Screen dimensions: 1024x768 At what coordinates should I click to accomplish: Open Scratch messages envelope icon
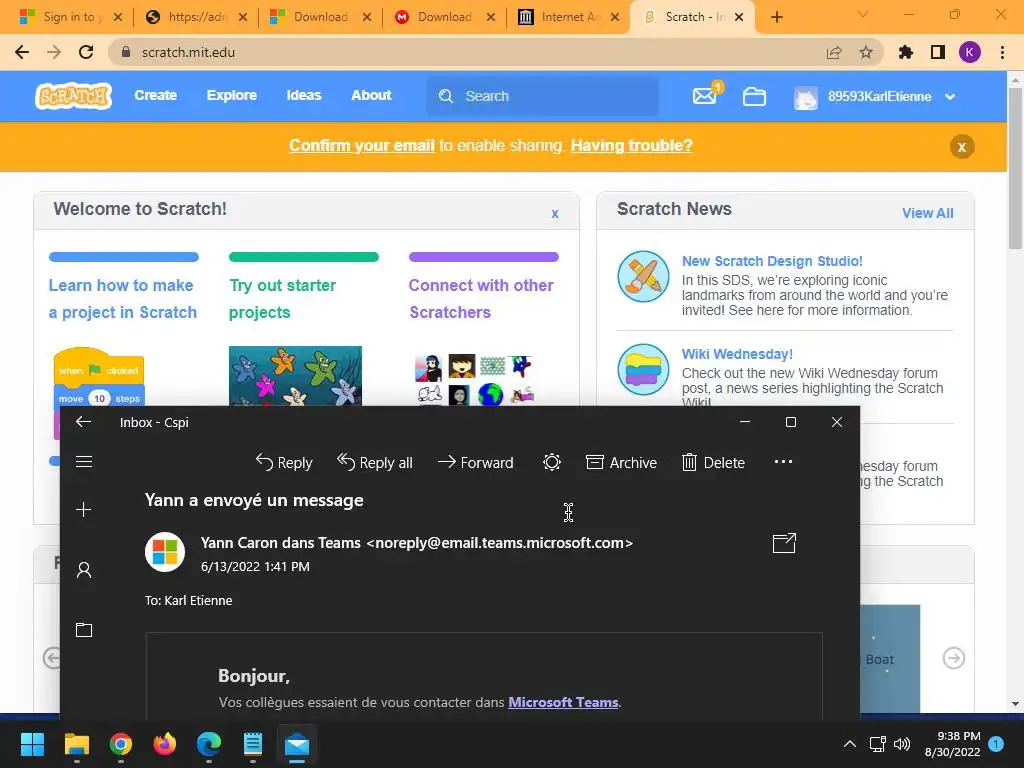click(x=705, y=97)
